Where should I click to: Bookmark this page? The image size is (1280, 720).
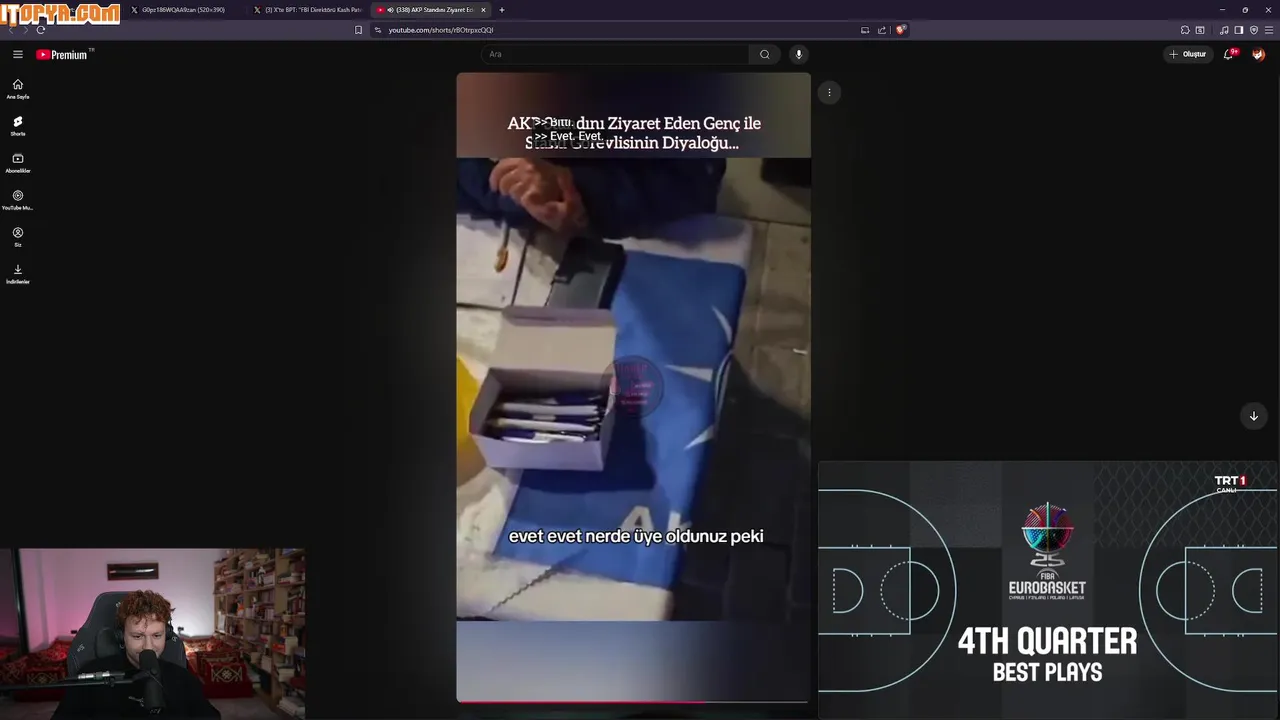click(x=358, y=30)
